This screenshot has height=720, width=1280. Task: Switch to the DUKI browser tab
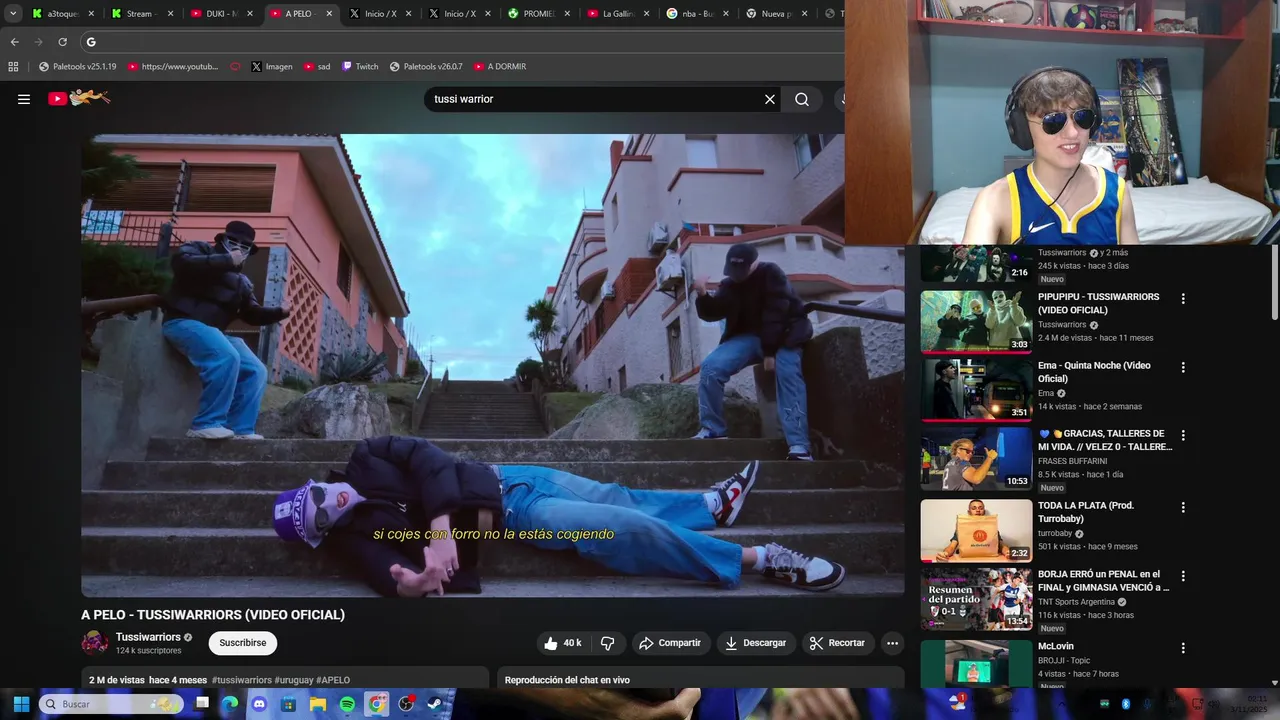221,14
